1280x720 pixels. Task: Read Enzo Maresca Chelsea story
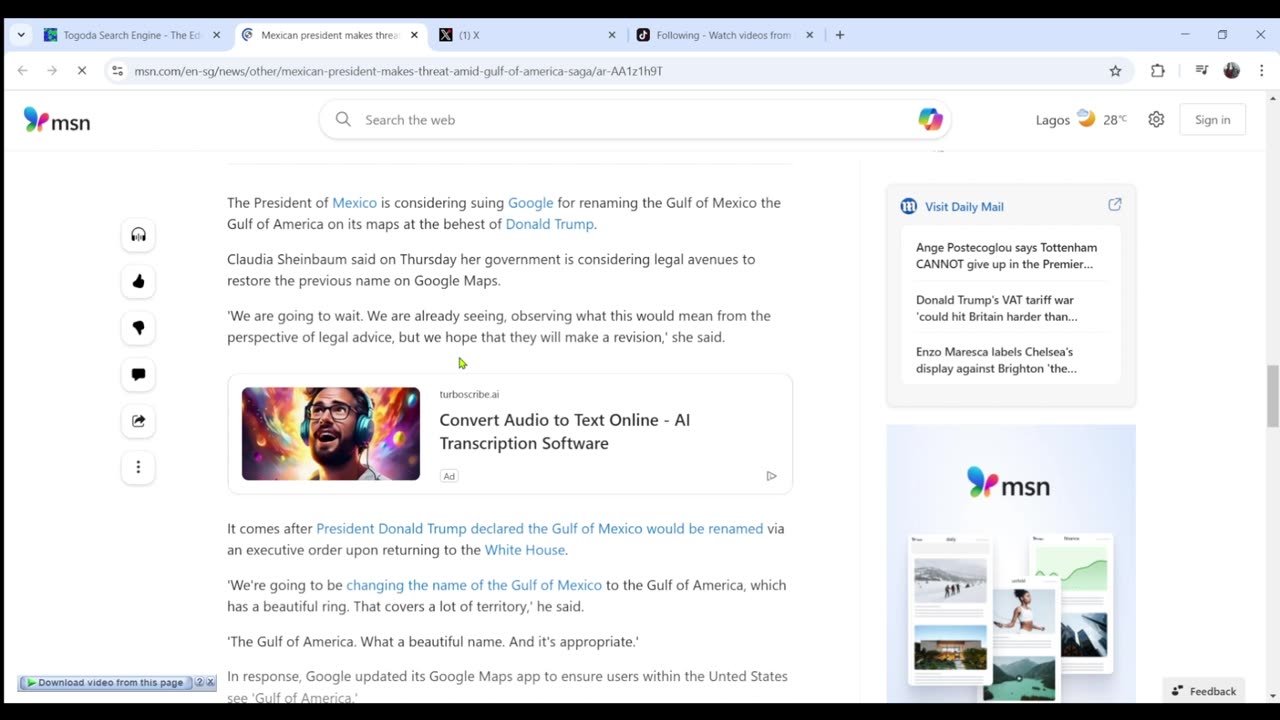click(x=996, y=360)
